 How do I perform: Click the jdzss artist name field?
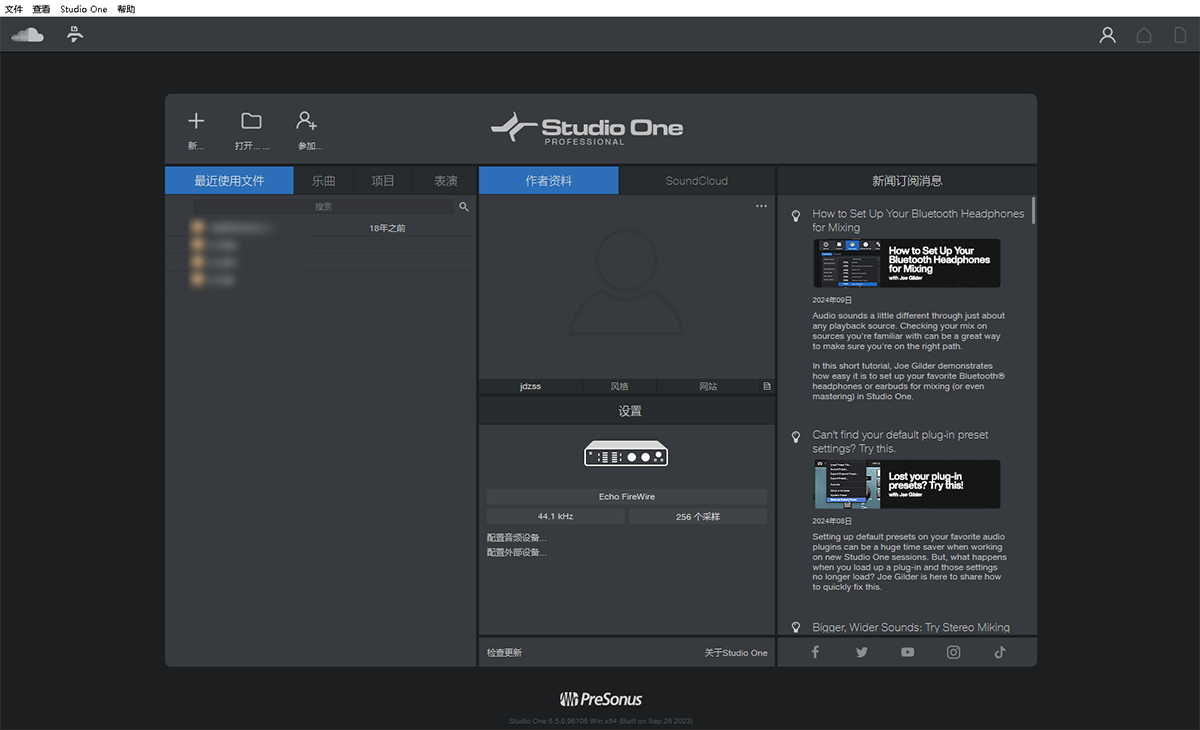530,386
